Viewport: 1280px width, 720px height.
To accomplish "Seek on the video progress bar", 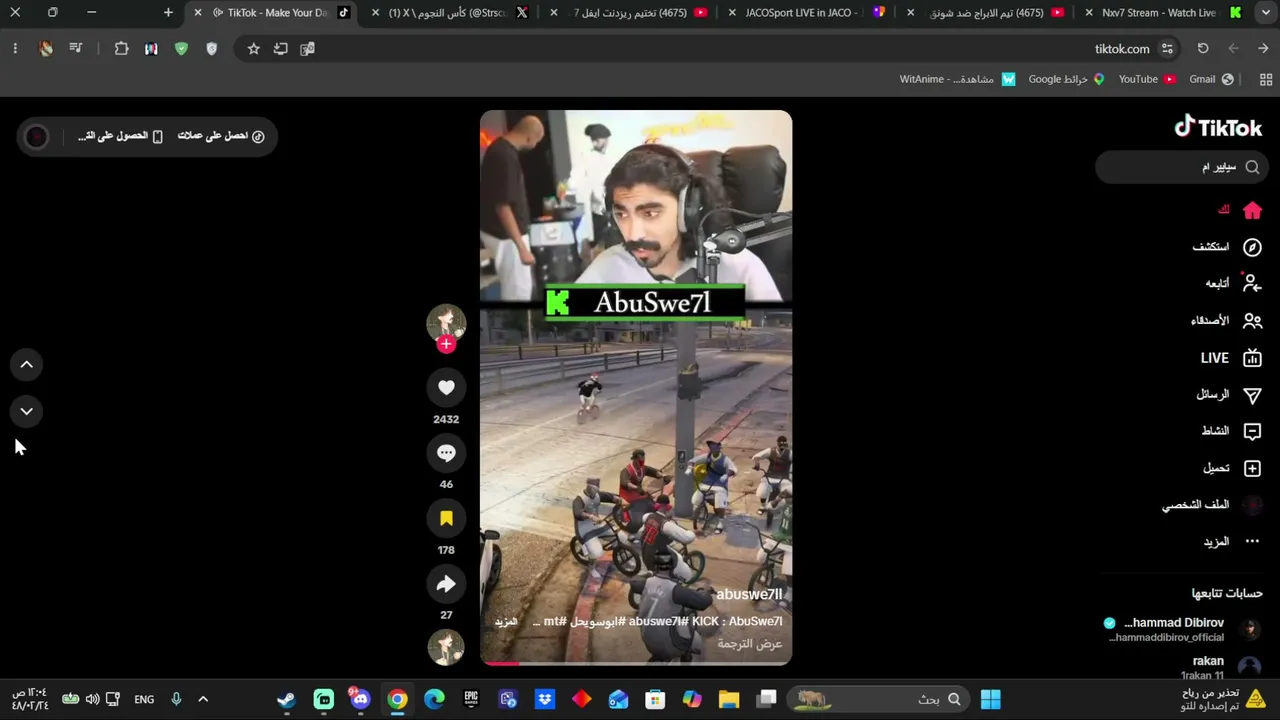I will (636, 662).
